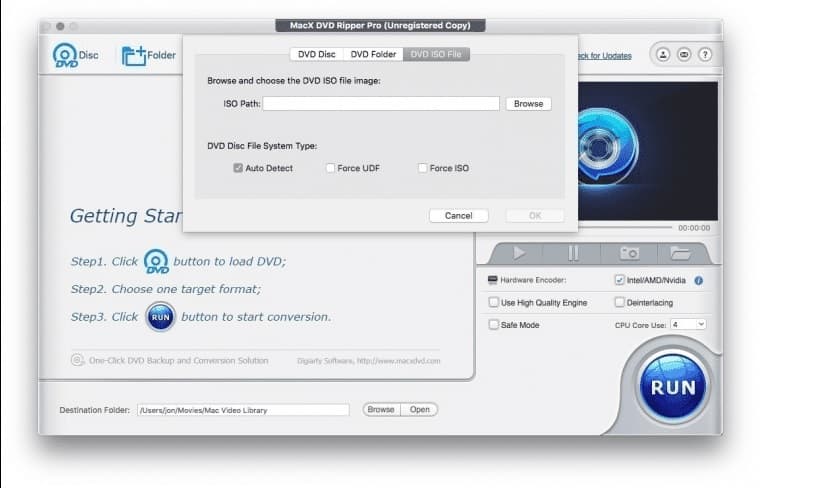Image resolution: width=815 pixels, height=490 pixels.
Task: Switch to the DVD Disc tab
Action: pyautogui.click(x=317, y=54)
